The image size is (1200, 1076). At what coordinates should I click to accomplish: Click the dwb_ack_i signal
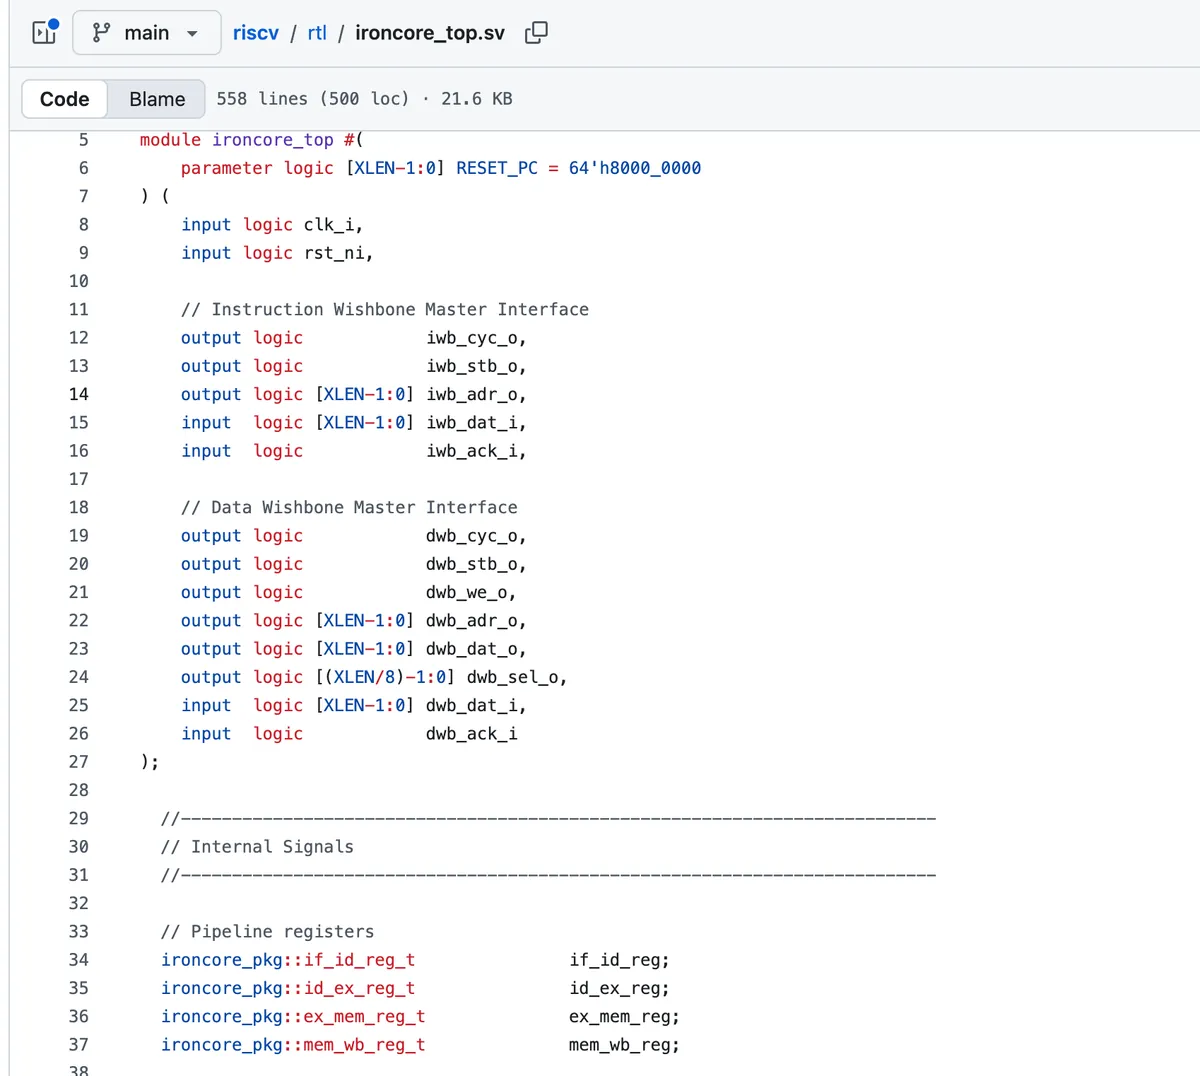[472, 734]
